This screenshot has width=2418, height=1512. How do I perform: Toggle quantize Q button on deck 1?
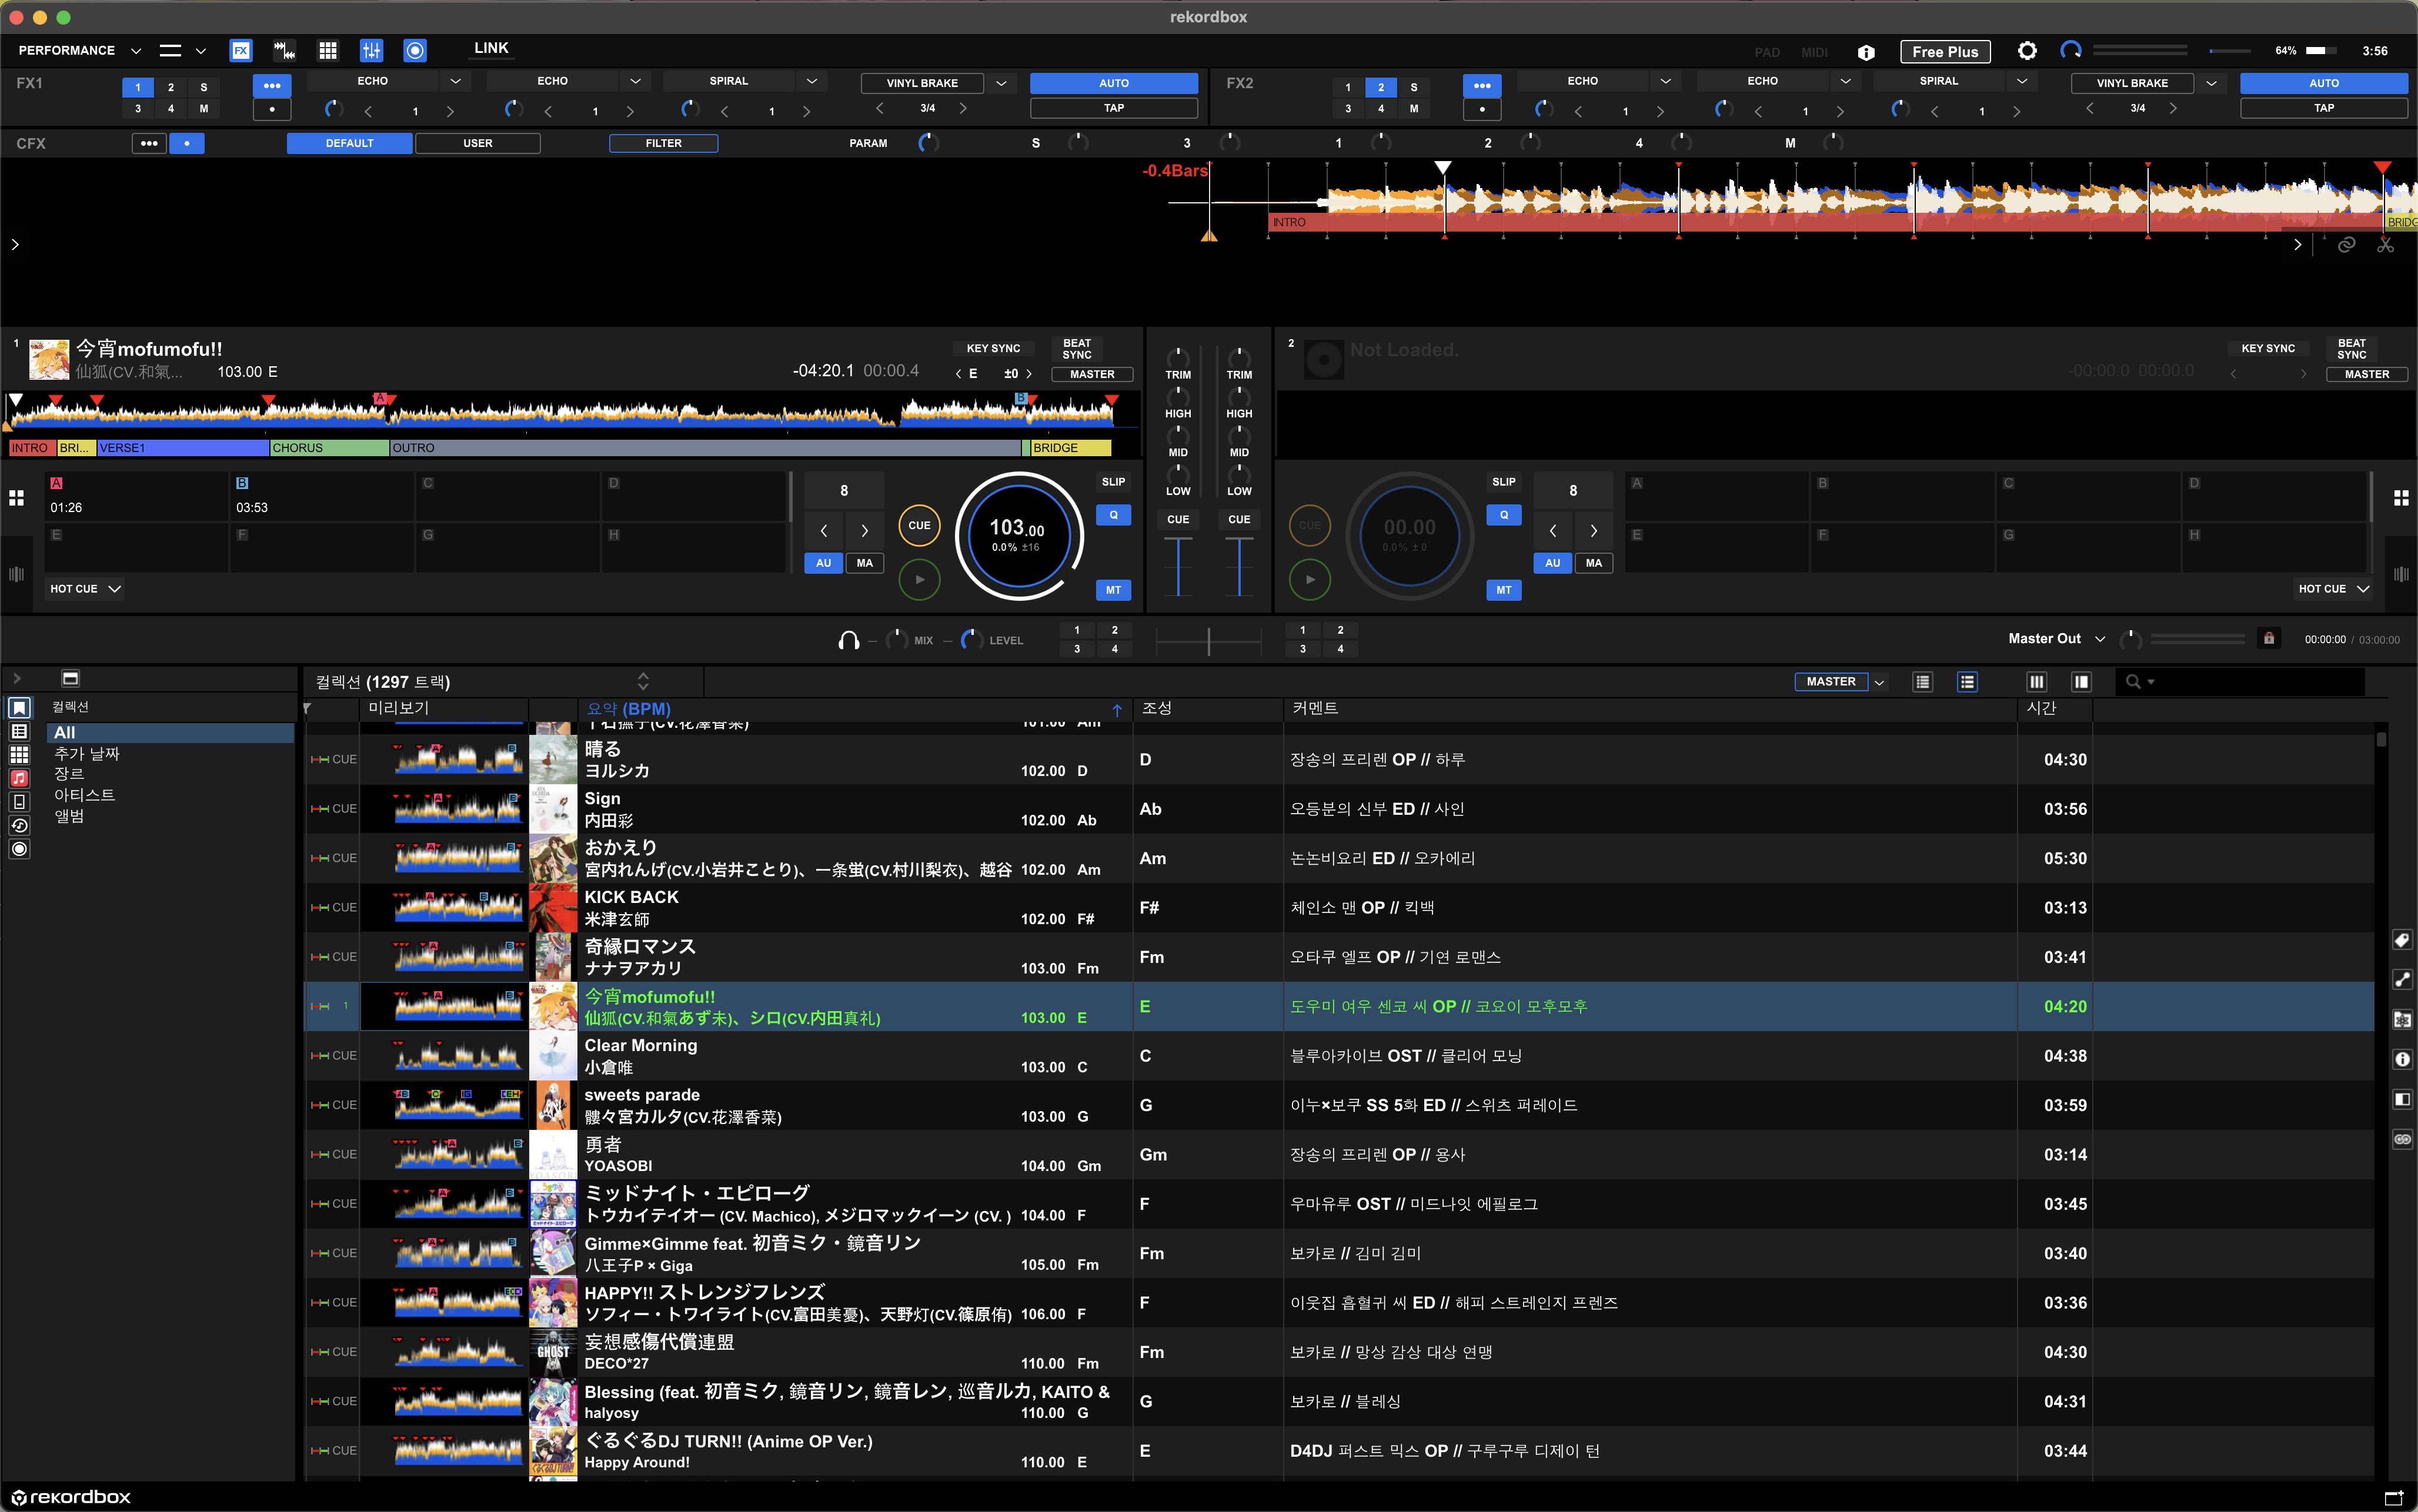click(1113, 515)
